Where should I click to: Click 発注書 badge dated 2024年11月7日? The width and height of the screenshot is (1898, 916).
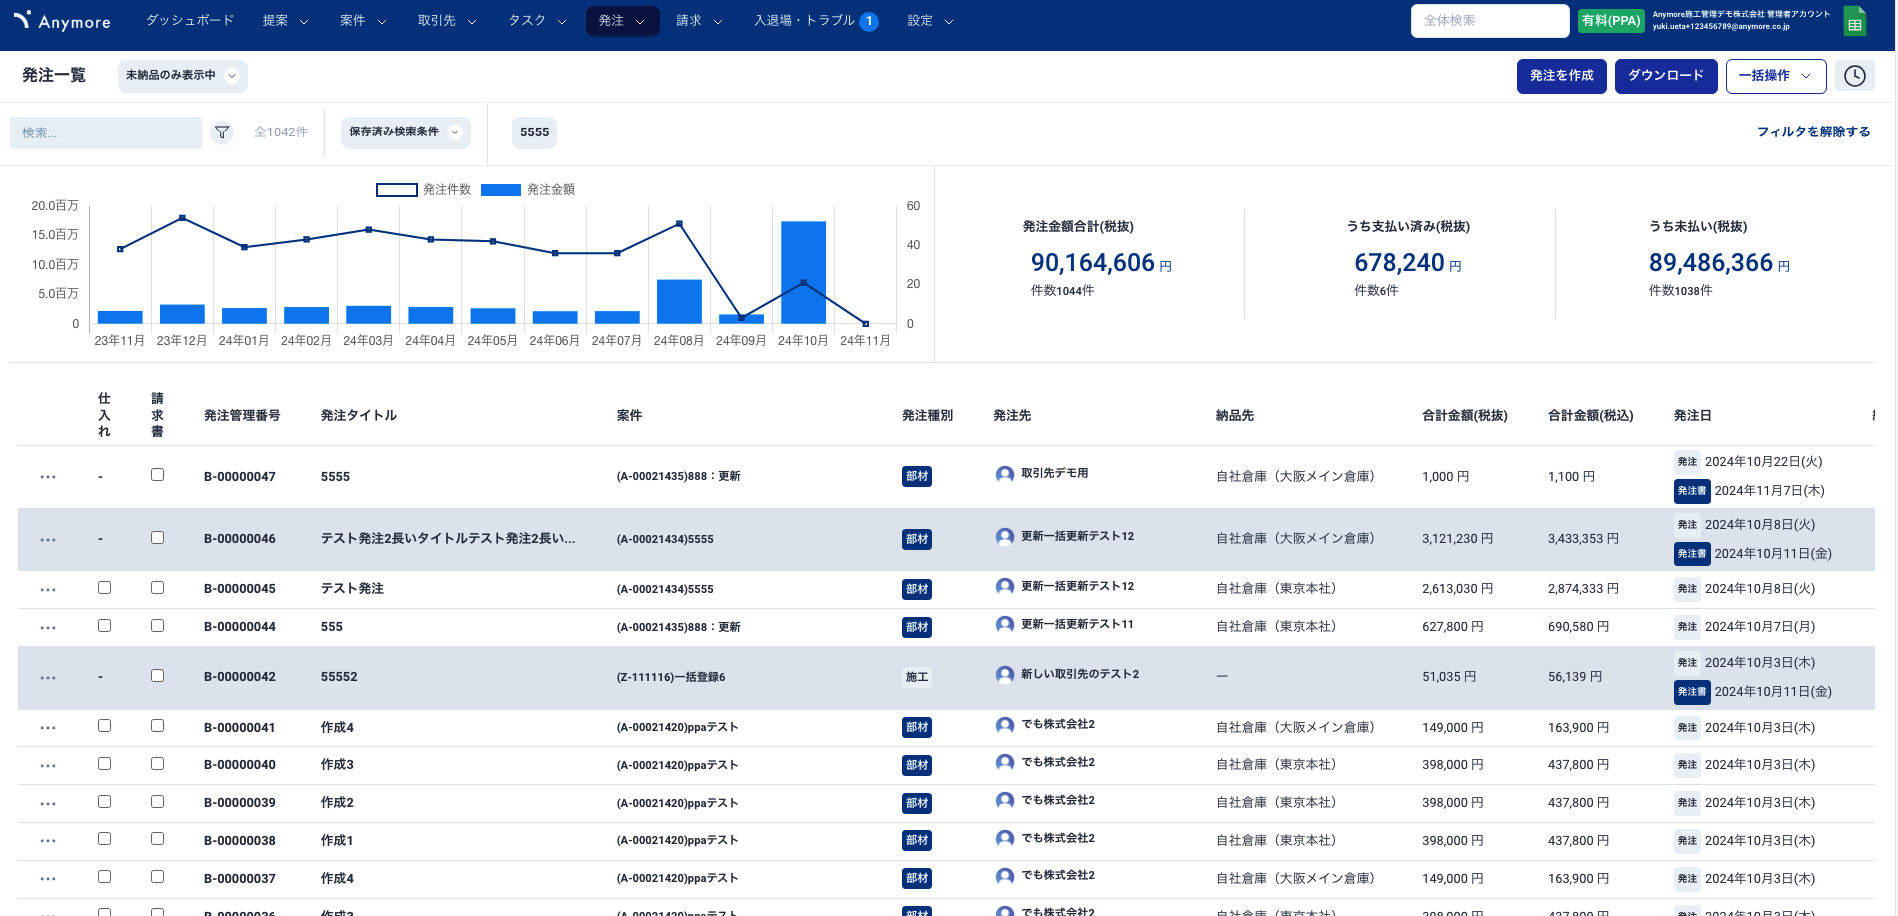click(1692, 491)
